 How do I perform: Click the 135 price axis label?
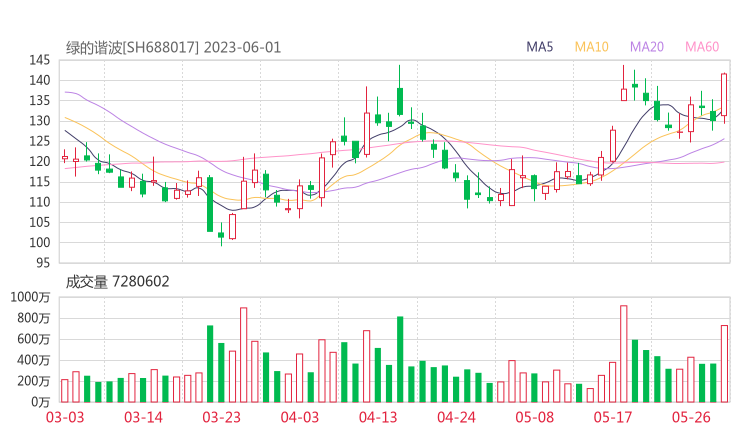pos(39,101)
